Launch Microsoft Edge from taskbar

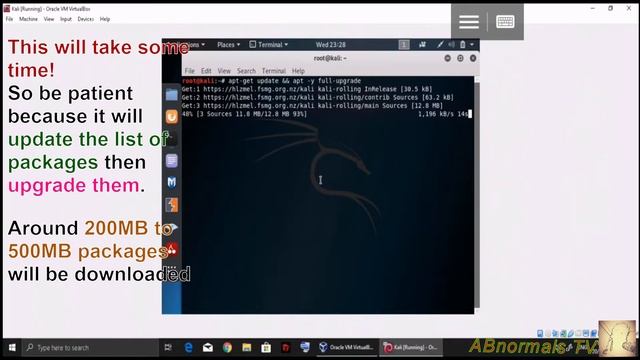188,348
